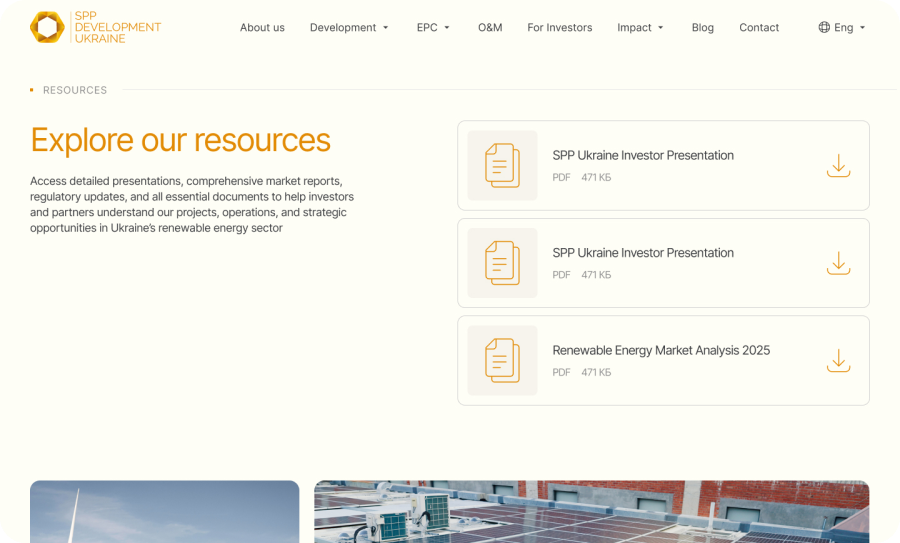The height and width of the screenshot is (543, 900).
Task: Open the Impact menu item
Action: (x=634, y=28)
